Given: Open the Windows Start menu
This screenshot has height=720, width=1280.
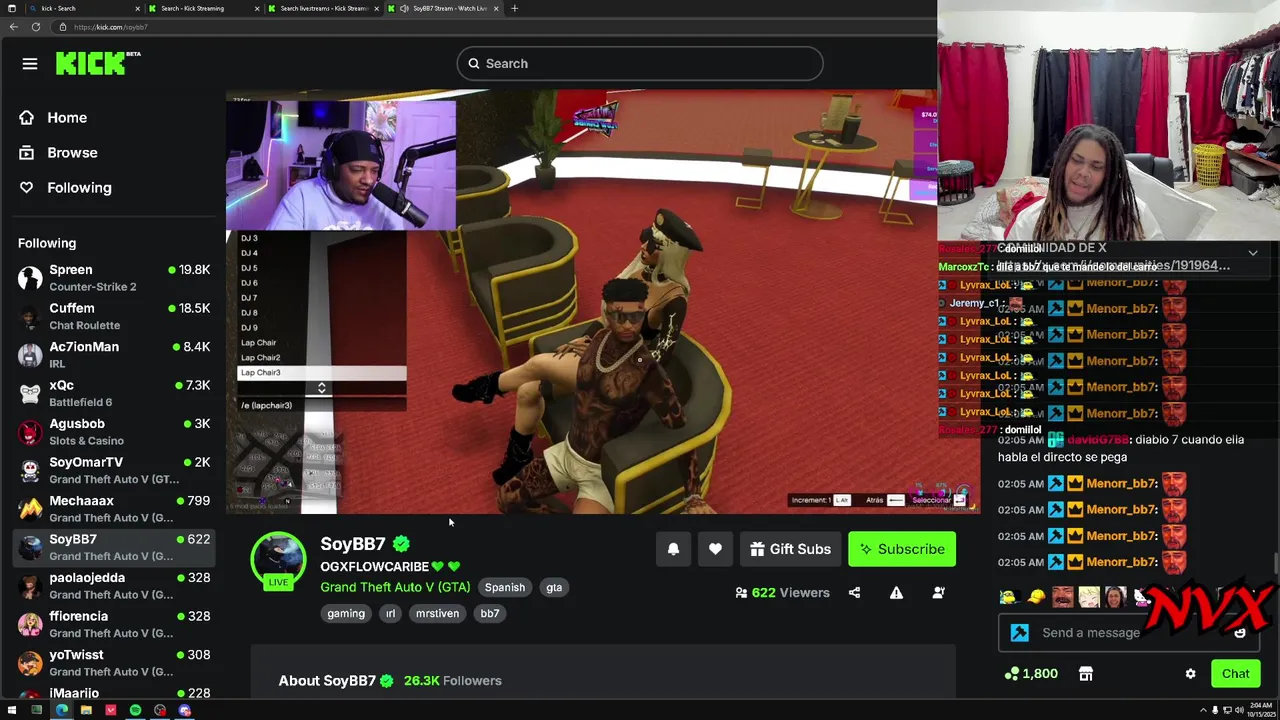Looking at the screenshot, I should click(12, 711).
